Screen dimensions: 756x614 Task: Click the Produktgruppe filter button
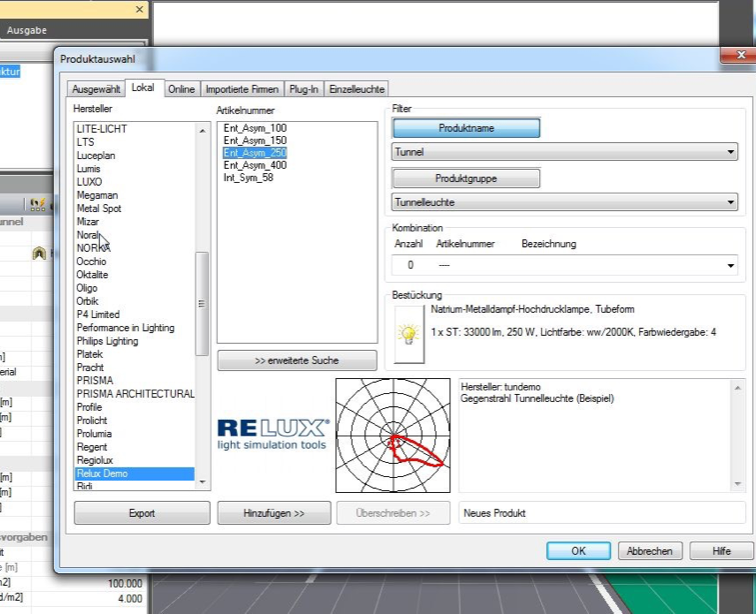[466, 178]
